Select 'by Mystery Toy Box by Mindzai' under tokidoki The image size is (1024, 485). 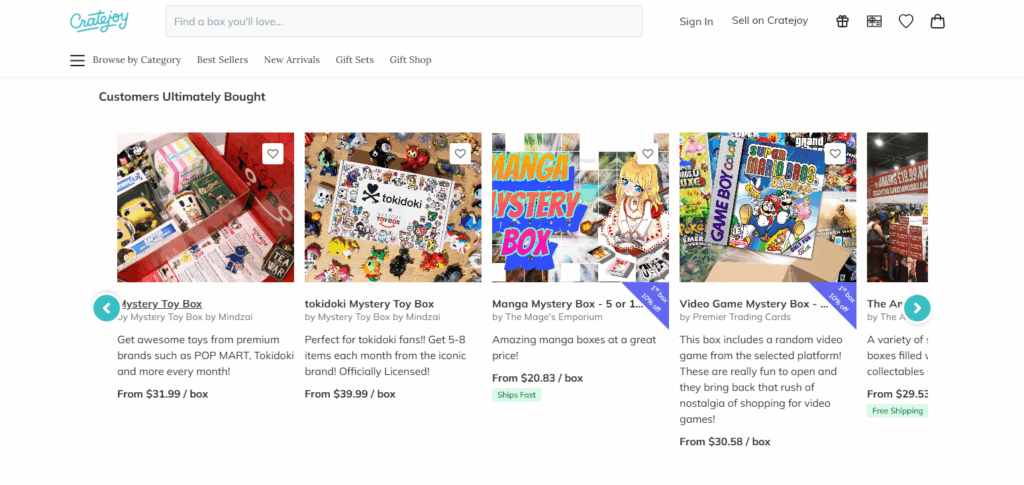372,317
